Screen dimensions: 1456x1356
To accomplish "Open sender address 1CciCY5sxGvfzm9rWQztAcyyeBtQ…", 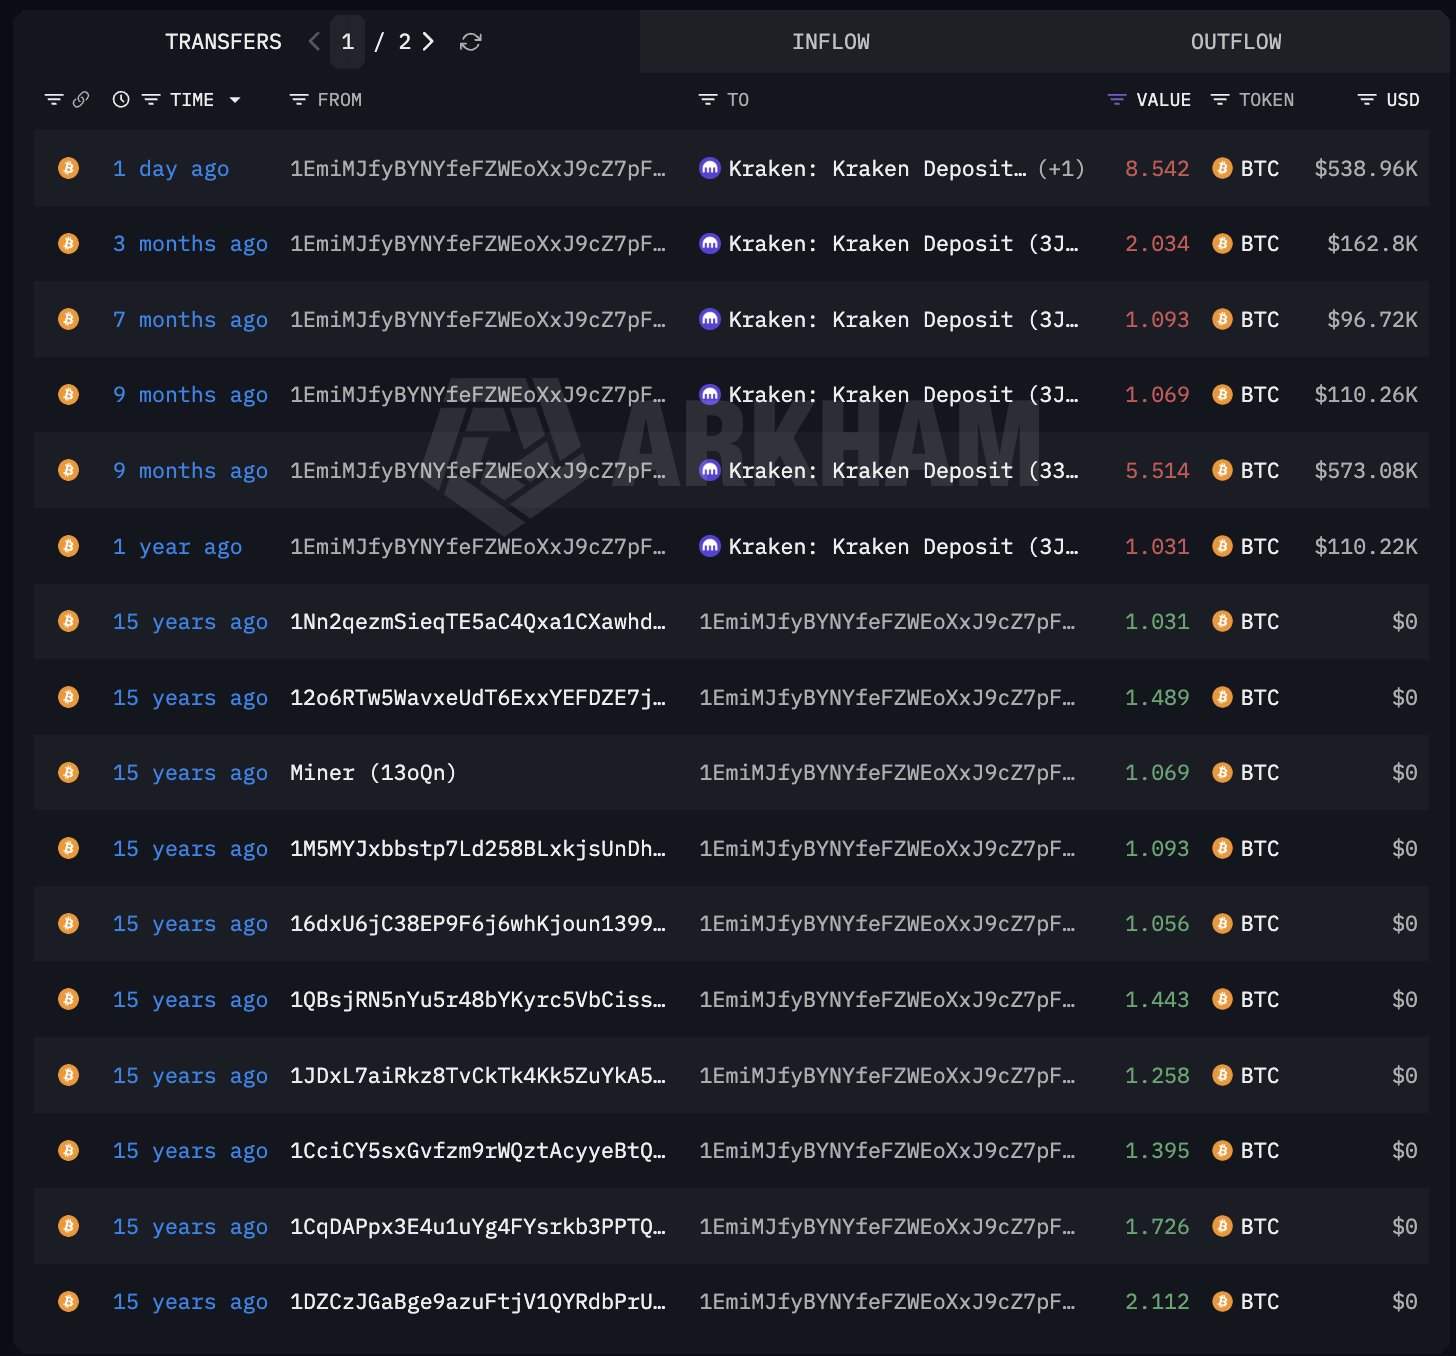I will [x=478, y=1151].
